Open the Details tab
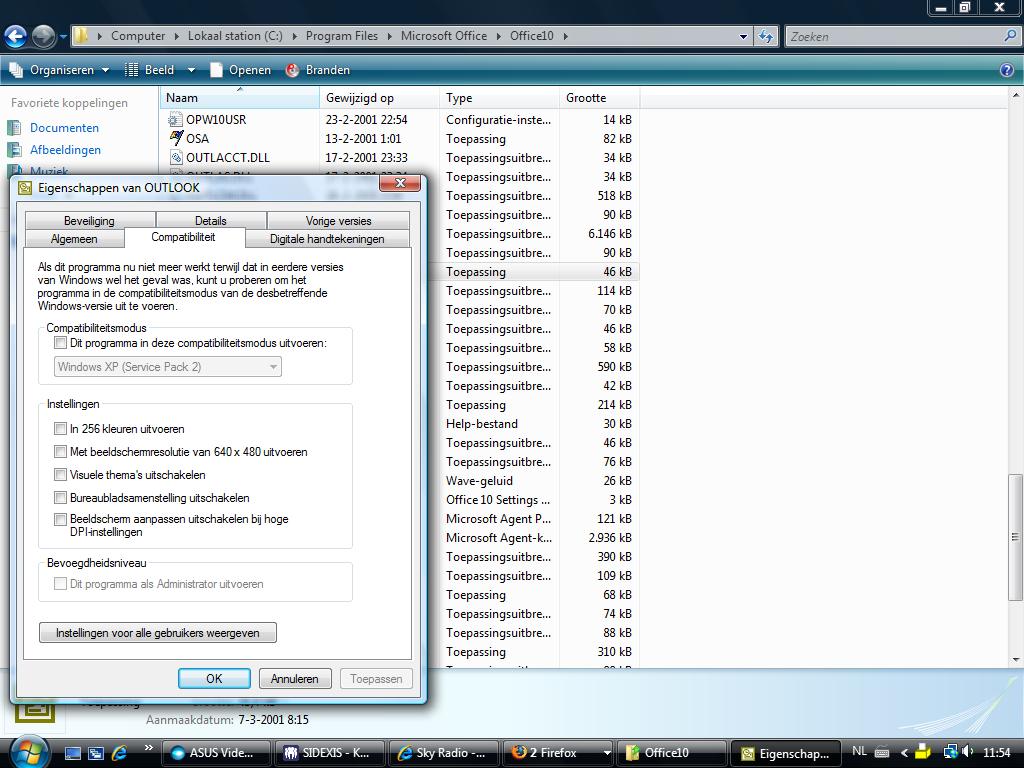 pyautogui.click(x=210, y=221)
